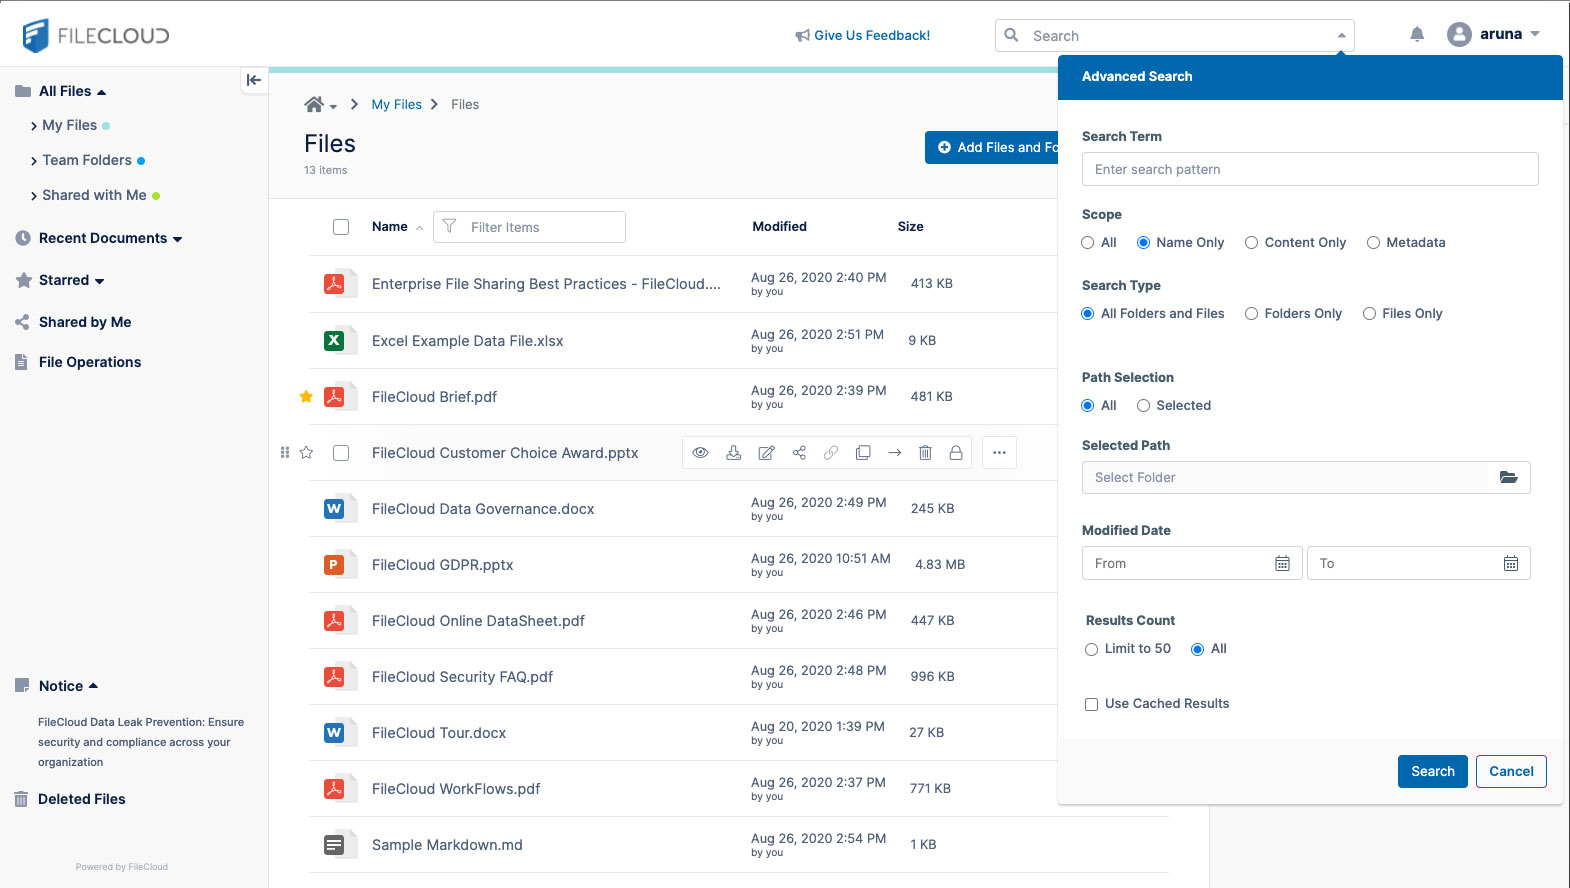
Task: Cancel the advanced search panel
Action: click(x=1511, y=771)
